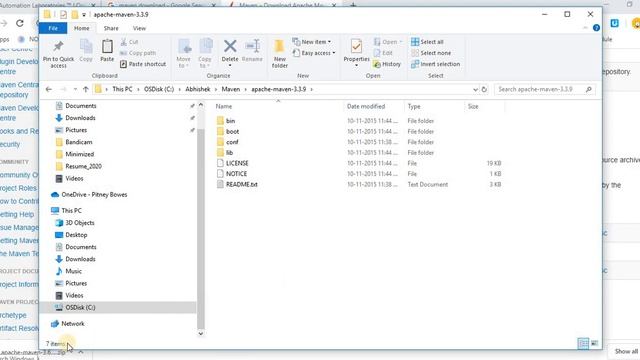This screenshot has height=360, width=640.
Task: Switch to the Home ribbon tab
Action: click(82, 28)
